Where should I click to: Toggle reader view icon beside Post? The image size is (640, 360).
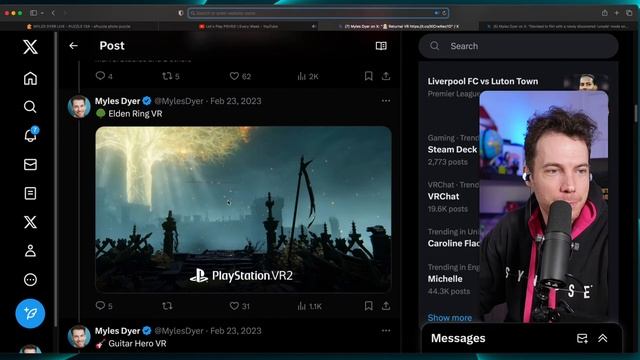(381, 46)
